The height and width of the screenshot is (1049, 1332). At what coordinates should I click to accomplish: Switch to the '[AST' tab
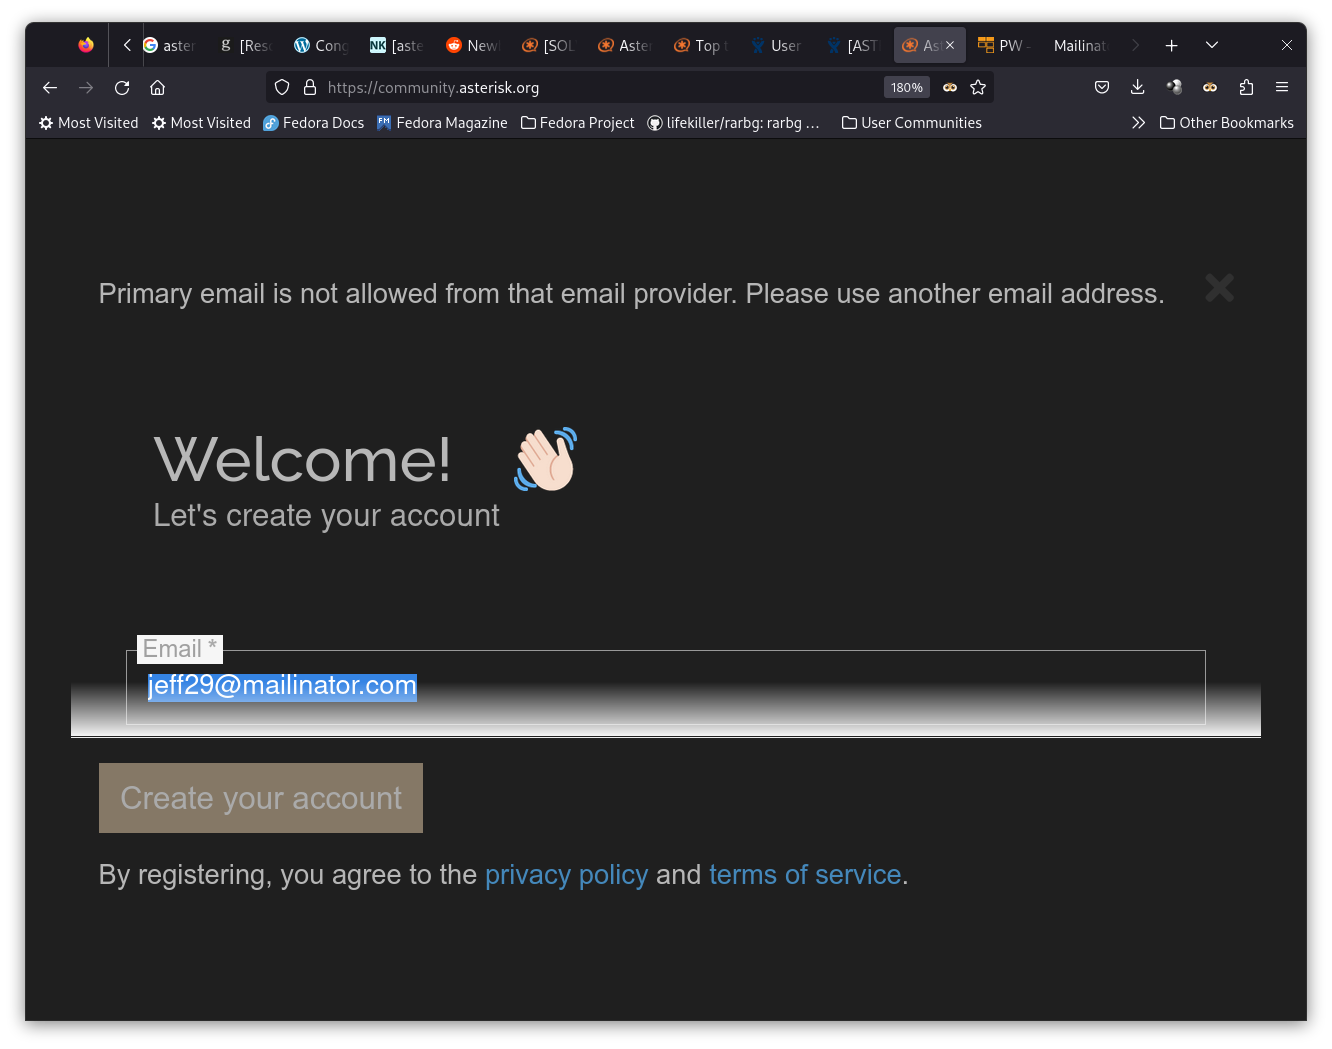(x=853, y=45)
